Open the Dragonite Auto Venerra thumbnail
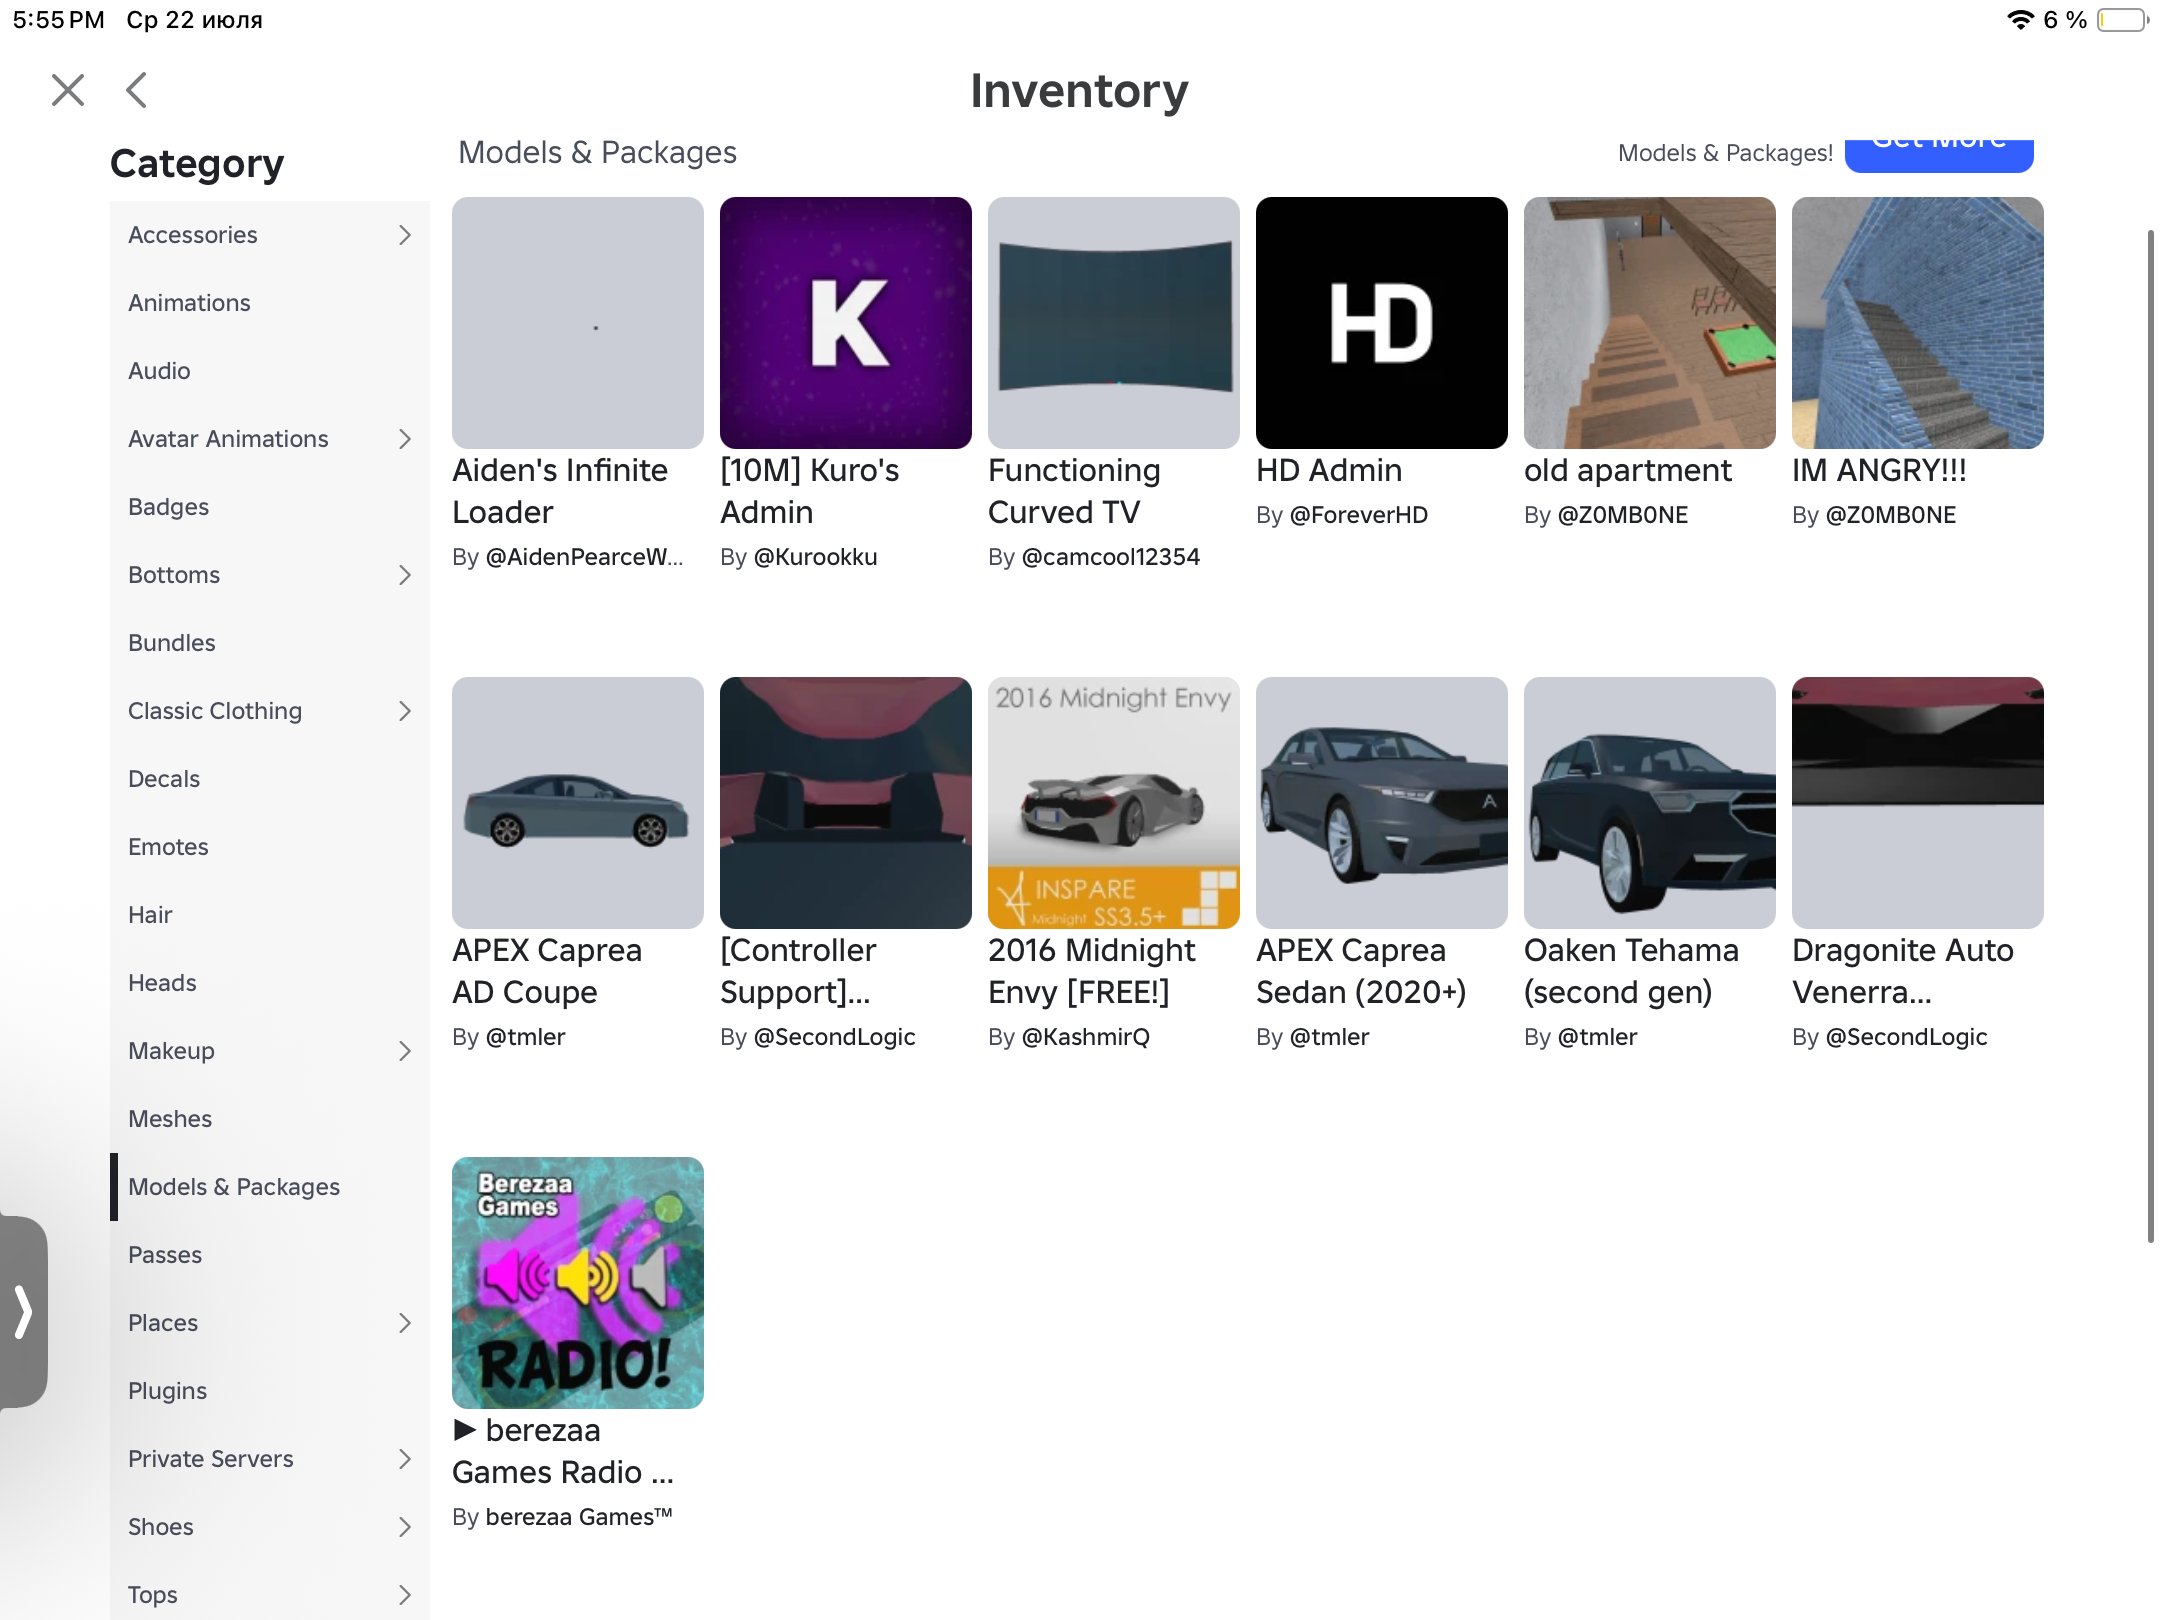The width and height of the screenshot is (2160, 1620). pos(1917,803)
